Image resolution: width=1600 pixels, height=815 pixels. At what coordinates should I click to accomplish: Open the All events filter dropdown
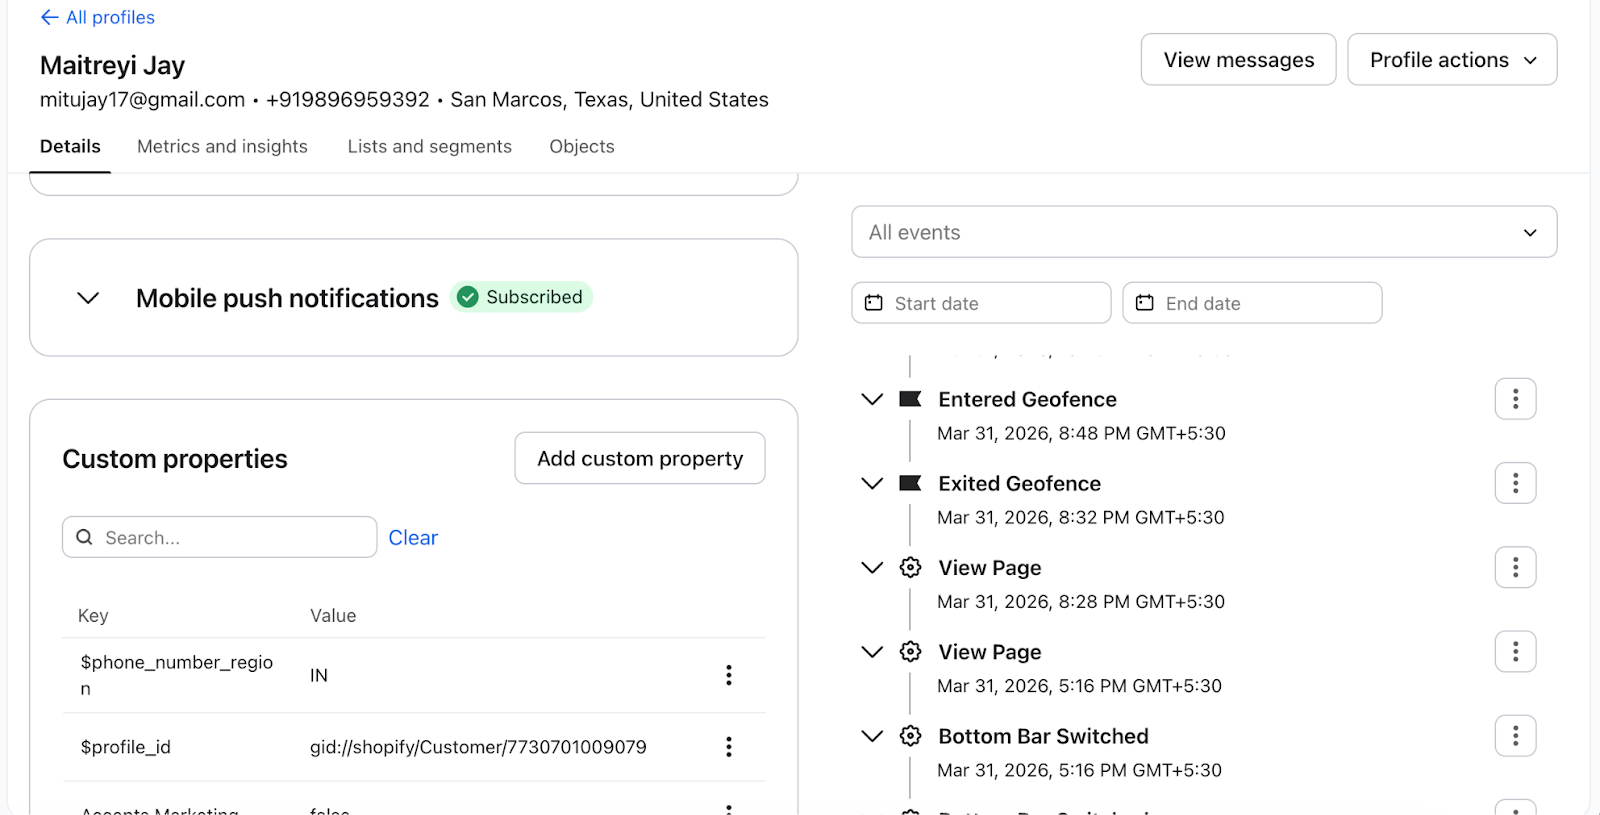pos(1204,232)
